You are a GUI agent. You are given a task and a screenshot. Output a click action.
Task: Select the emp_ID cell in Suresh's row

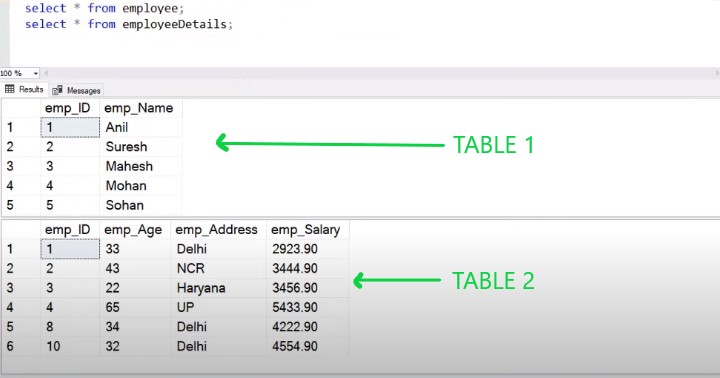[70, 147]
